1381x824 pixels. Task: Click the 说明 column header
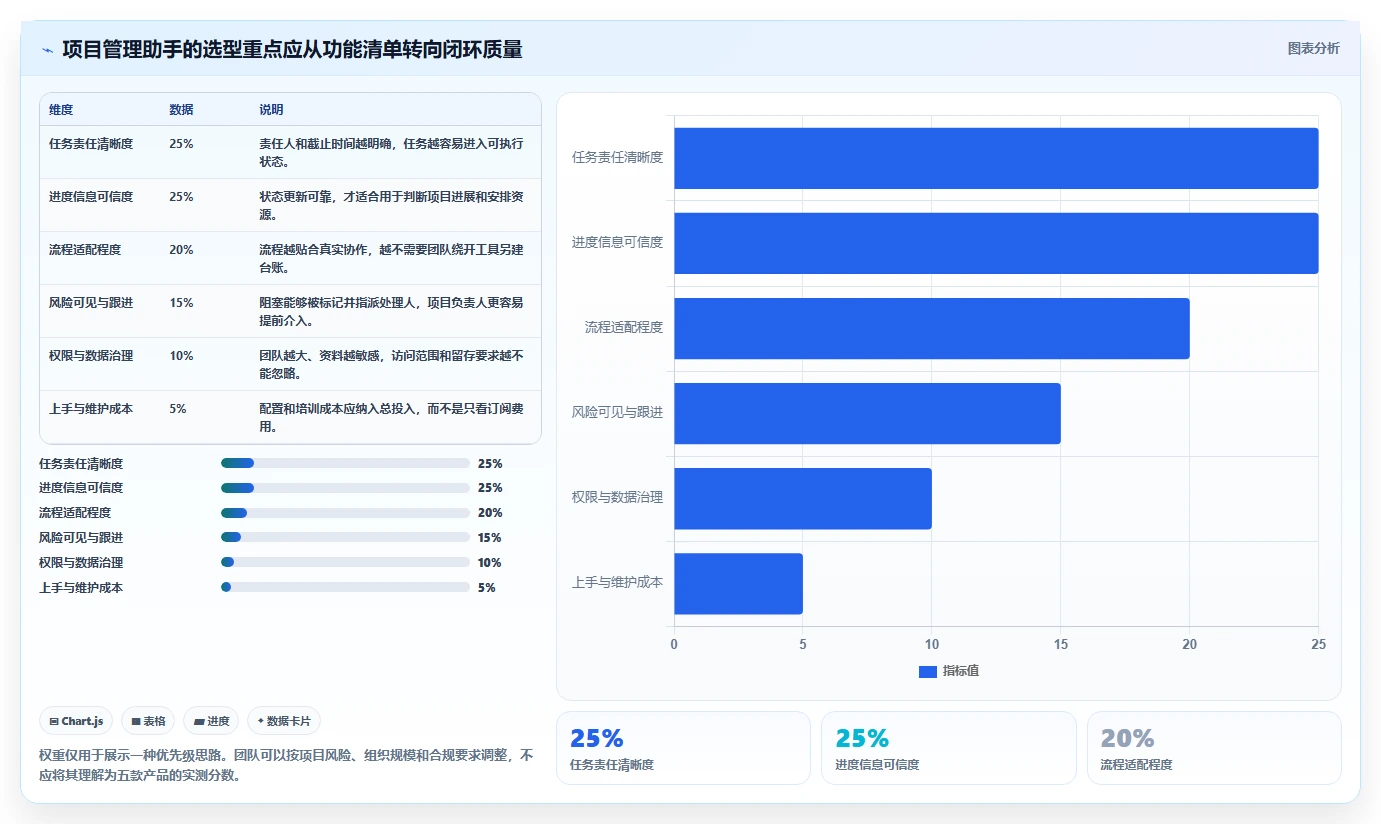click(271, 110)
